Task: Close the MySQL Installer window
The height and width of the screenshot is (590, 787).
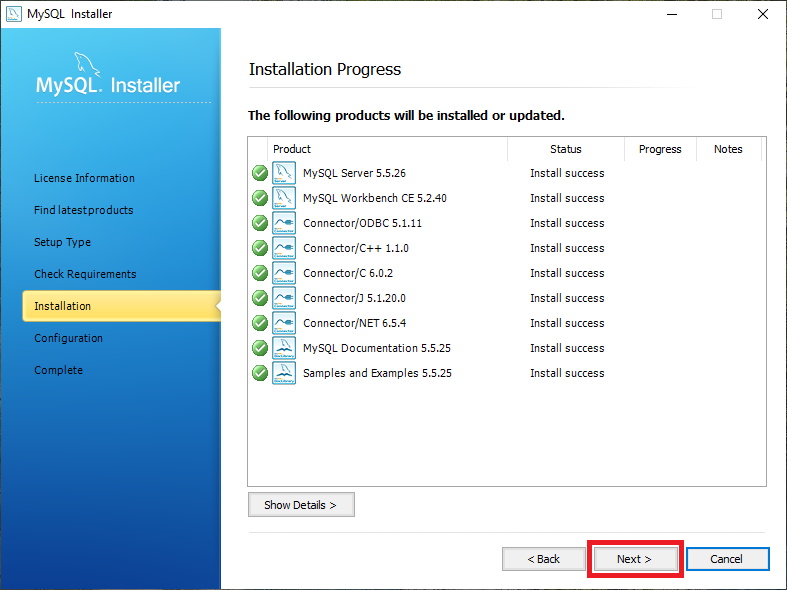Action: coord(763,14)
